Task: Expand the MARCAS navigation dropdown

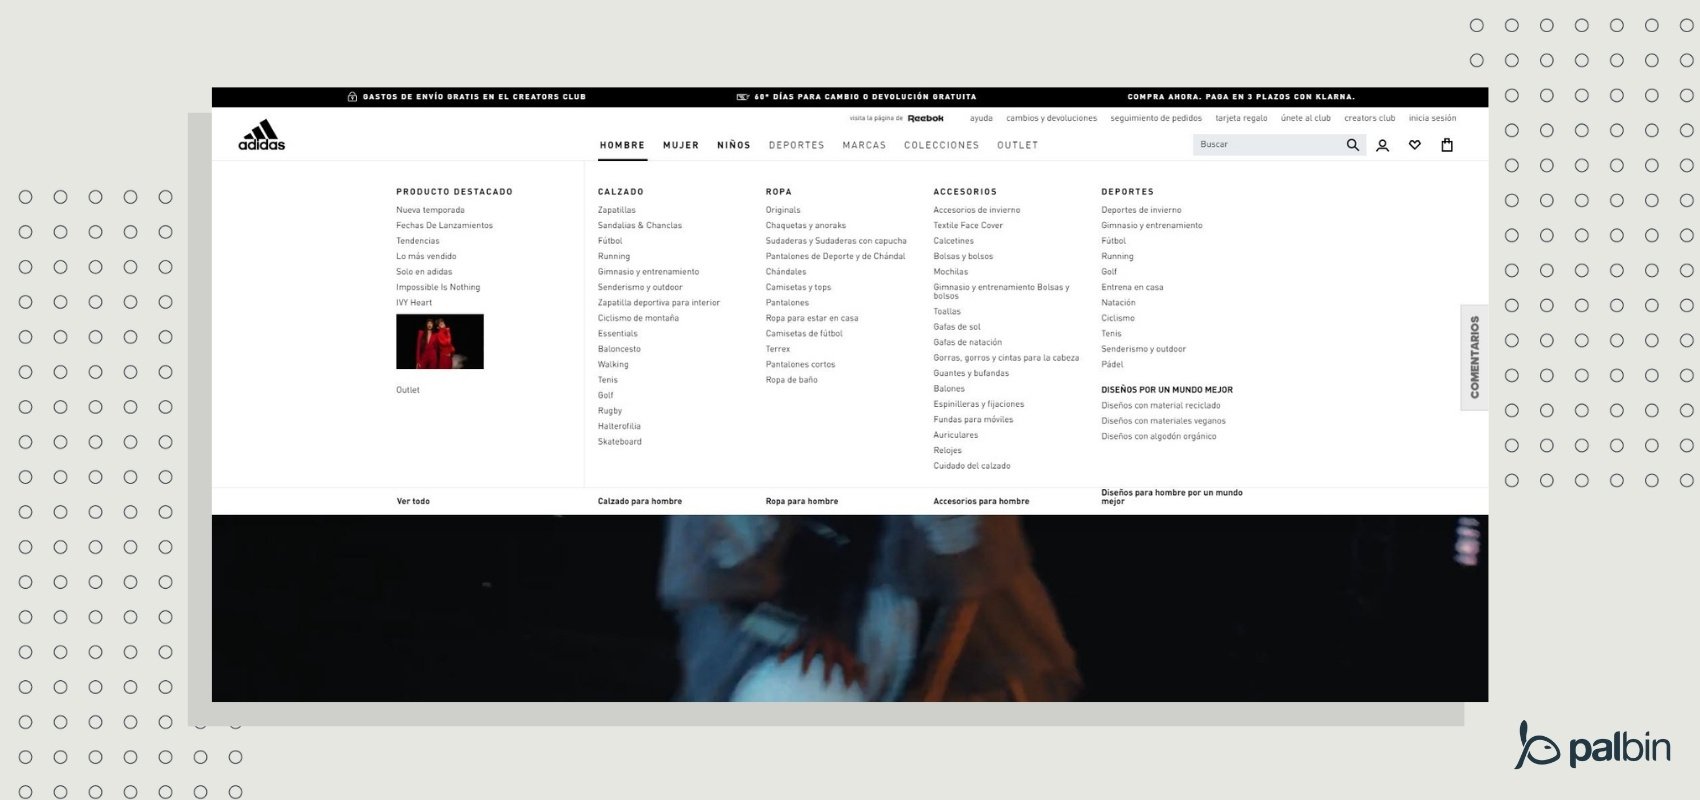Action: tap(864, 145)
